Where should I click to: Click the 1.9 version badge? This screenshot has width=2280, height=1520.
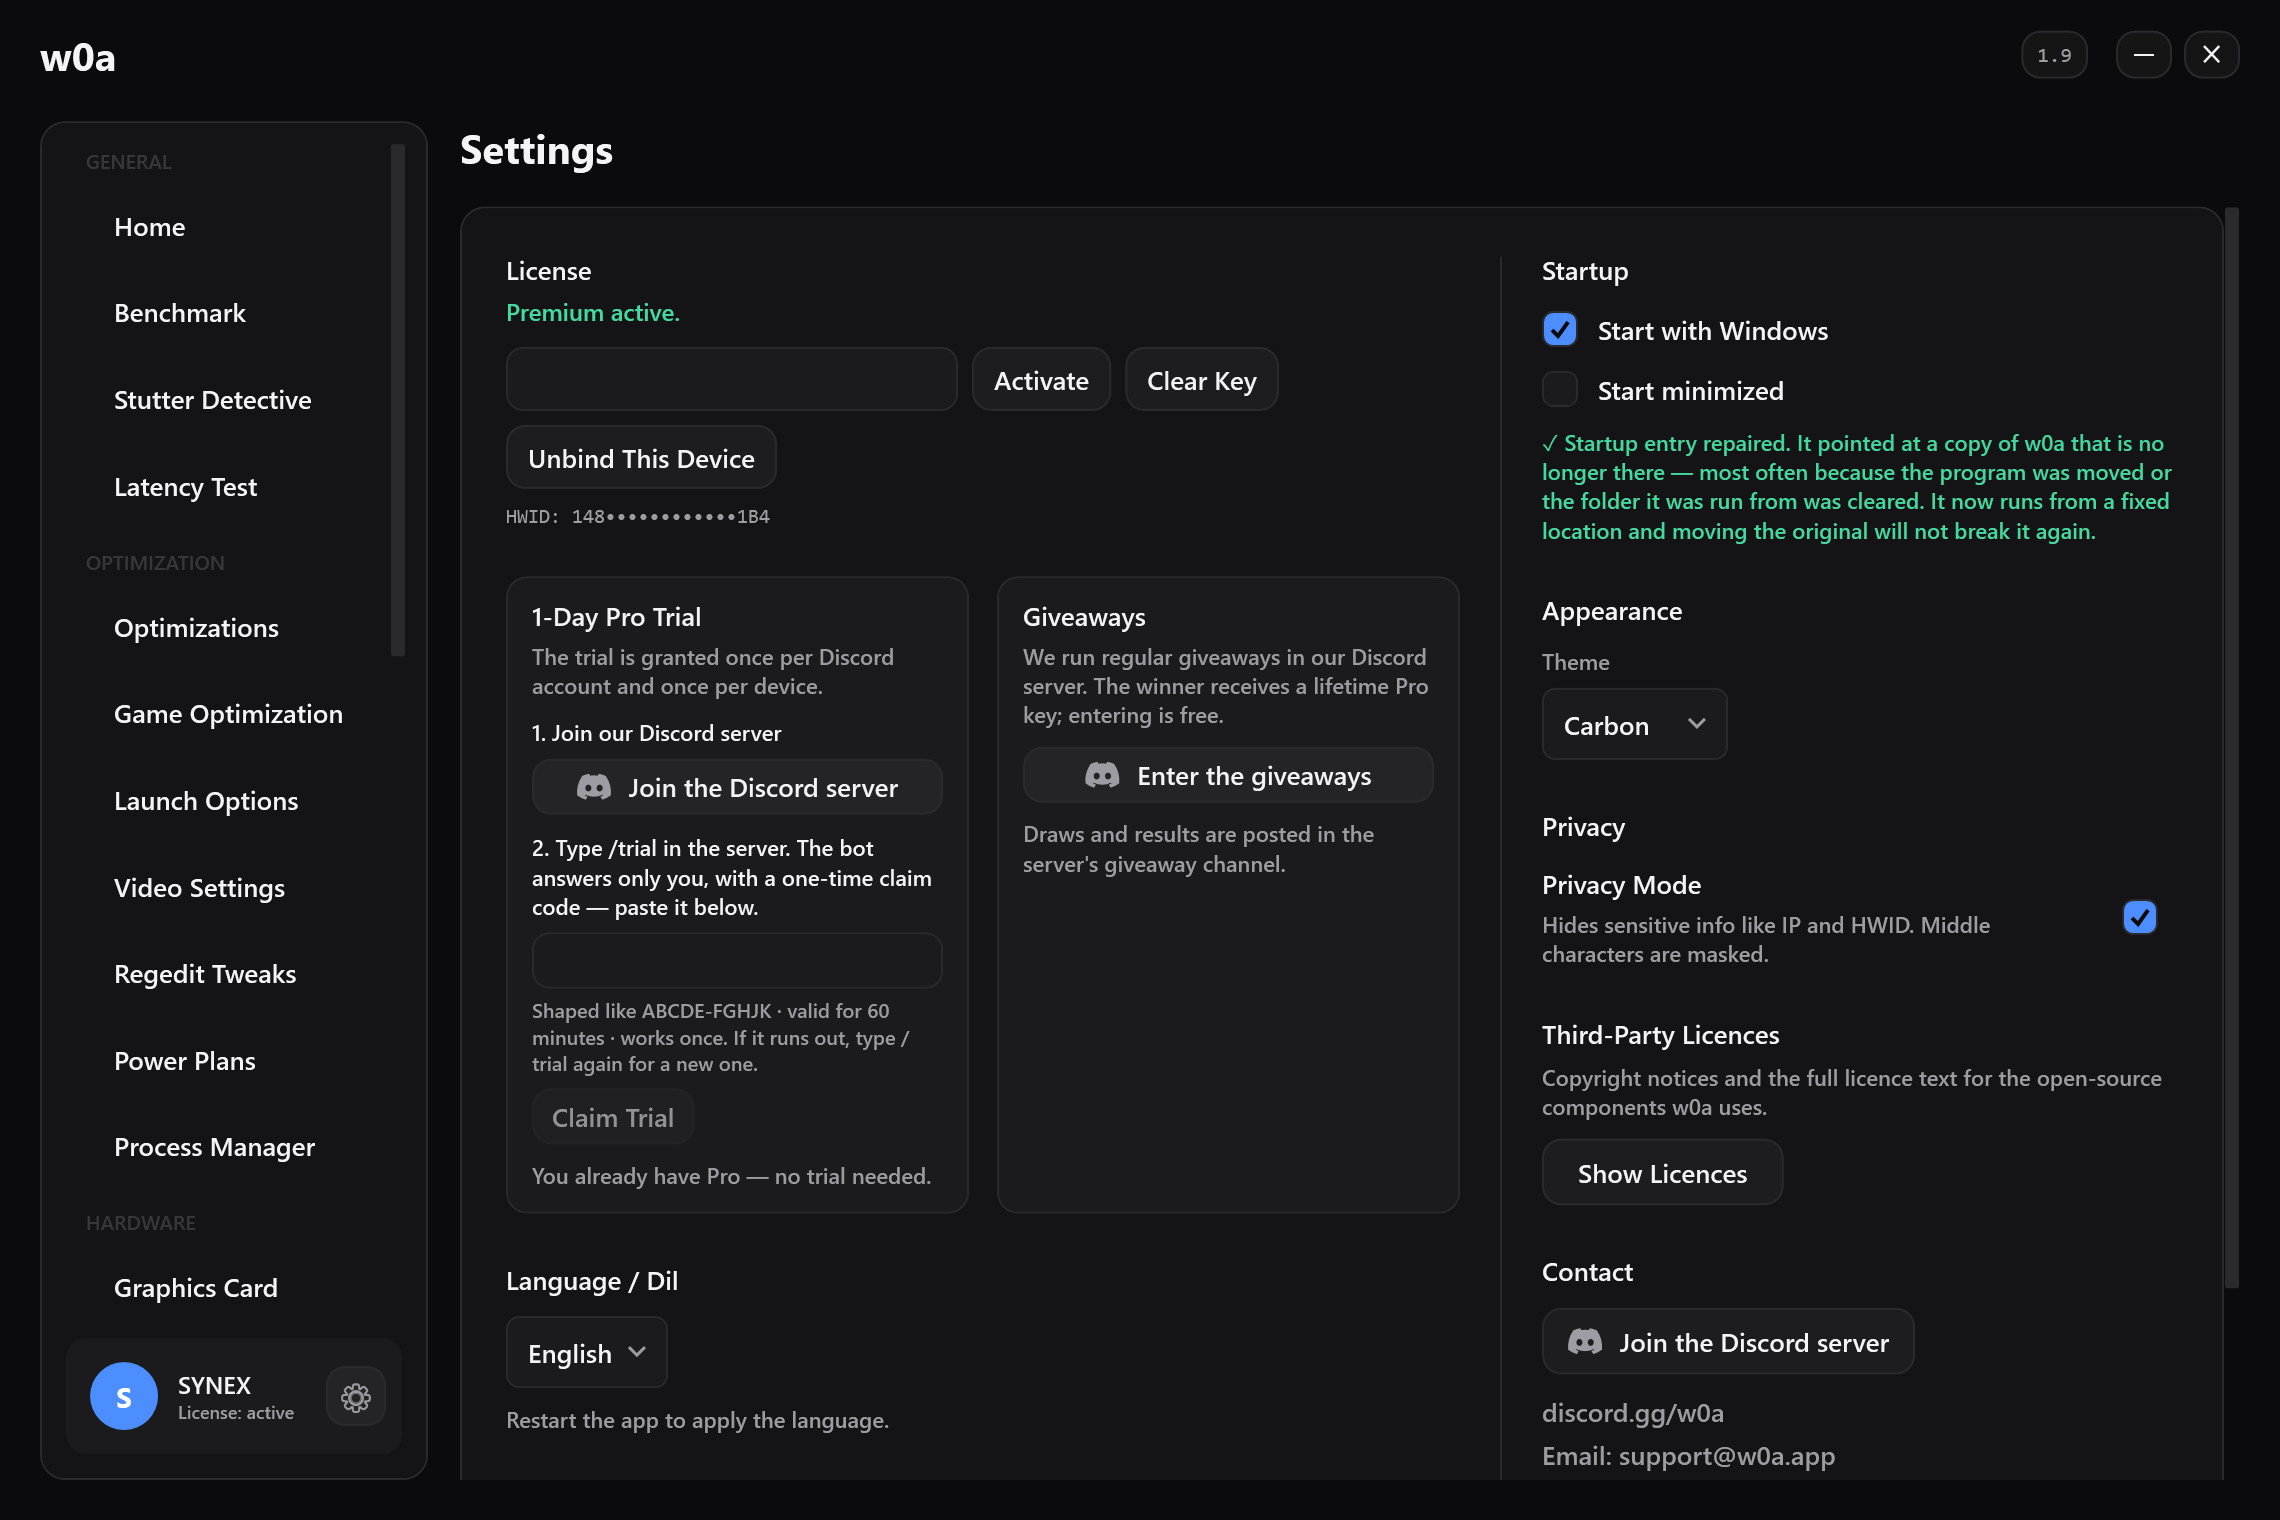[x=2054, y=55]
